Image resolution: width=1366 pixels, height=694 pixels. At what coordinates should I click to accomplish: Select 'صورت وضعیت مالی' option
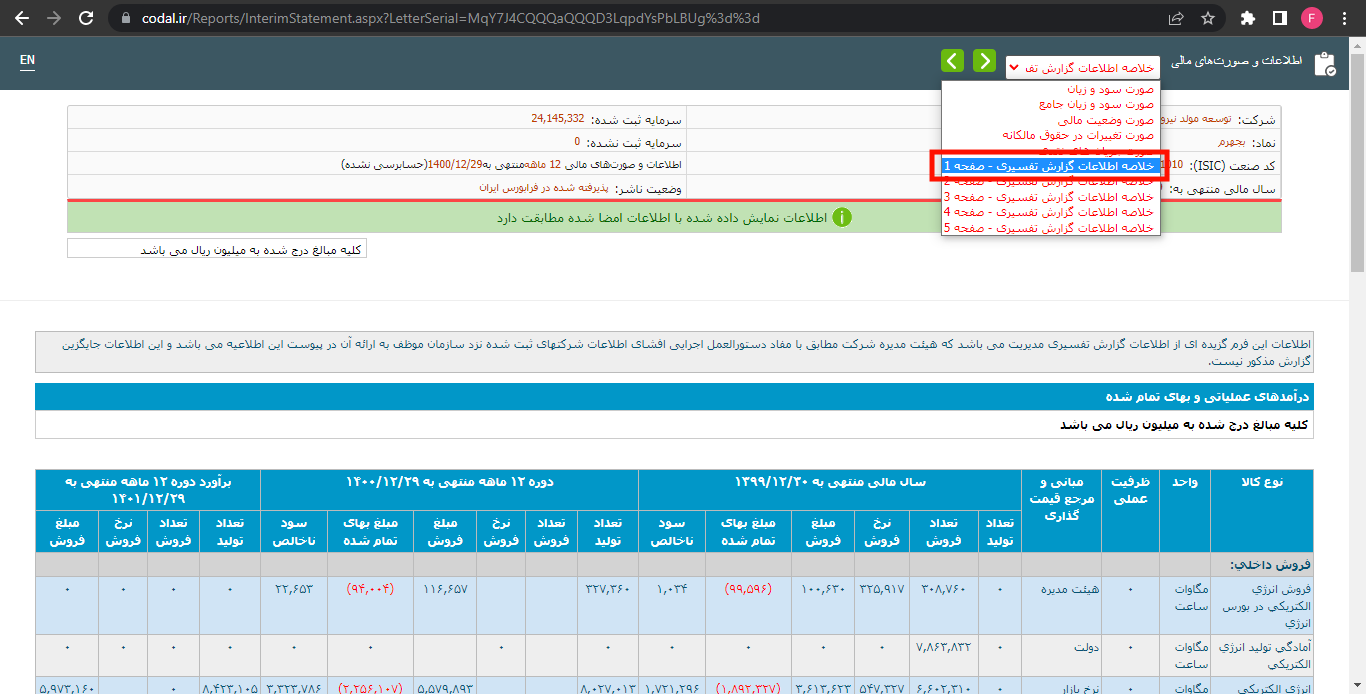click(x=1090, y=120)
